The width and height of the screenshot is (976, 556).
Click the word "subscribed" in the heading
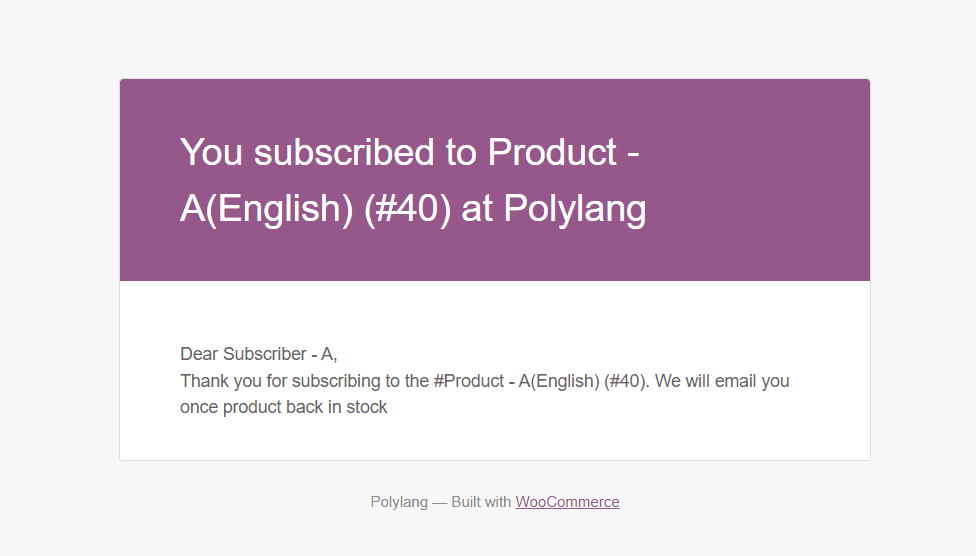point(344,153)
